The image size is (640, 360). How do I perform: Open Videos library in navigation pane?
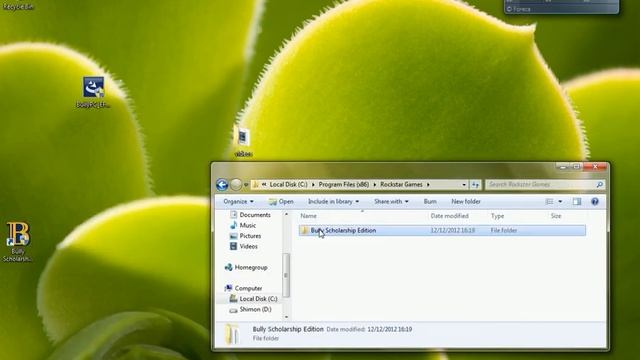point(244,247)
